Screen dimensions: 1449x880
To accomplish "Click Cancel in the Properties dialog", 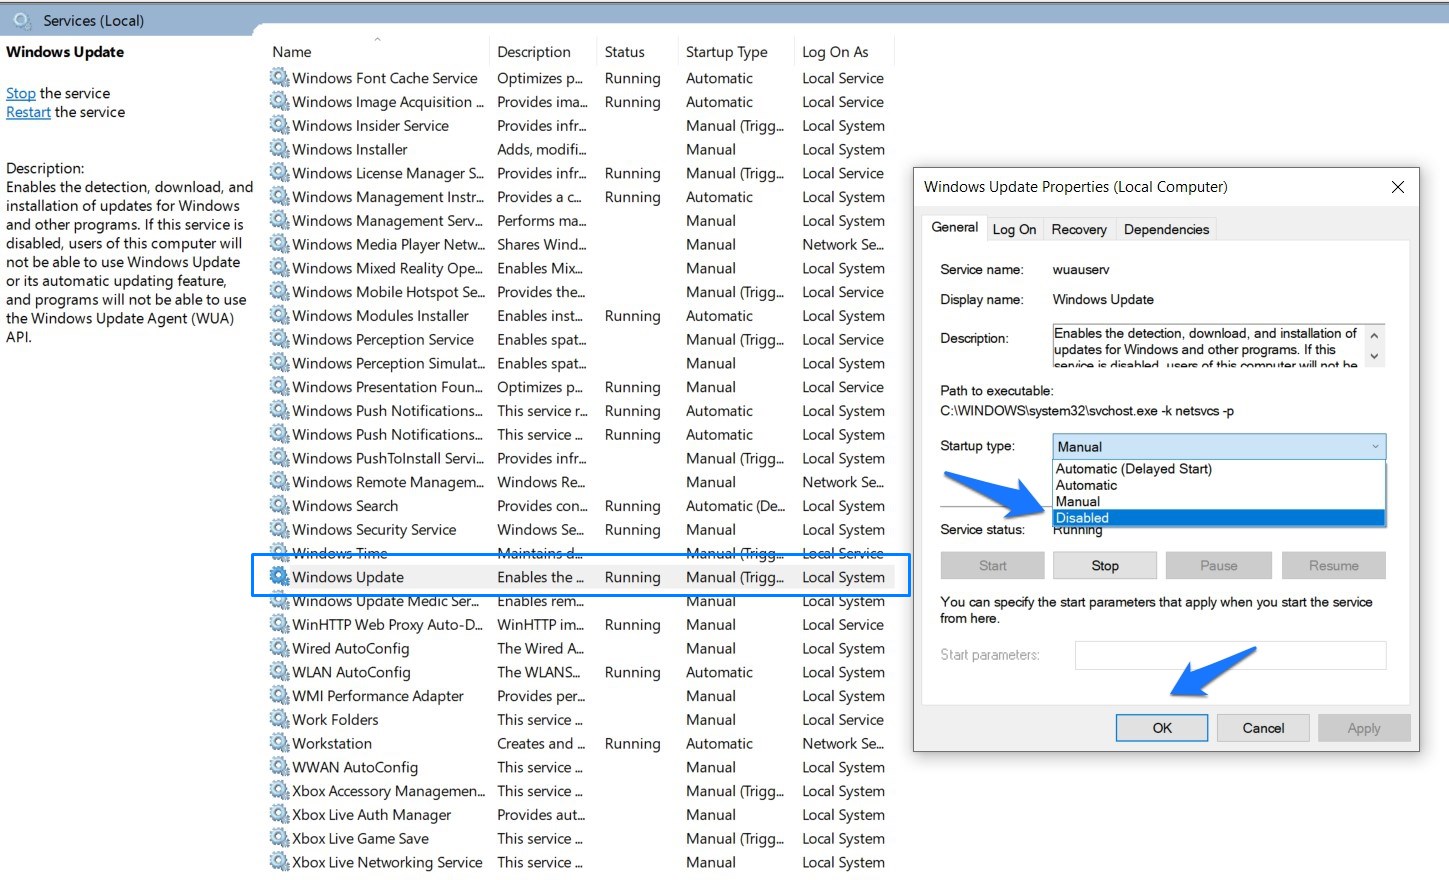I will tap(1263, 728).
